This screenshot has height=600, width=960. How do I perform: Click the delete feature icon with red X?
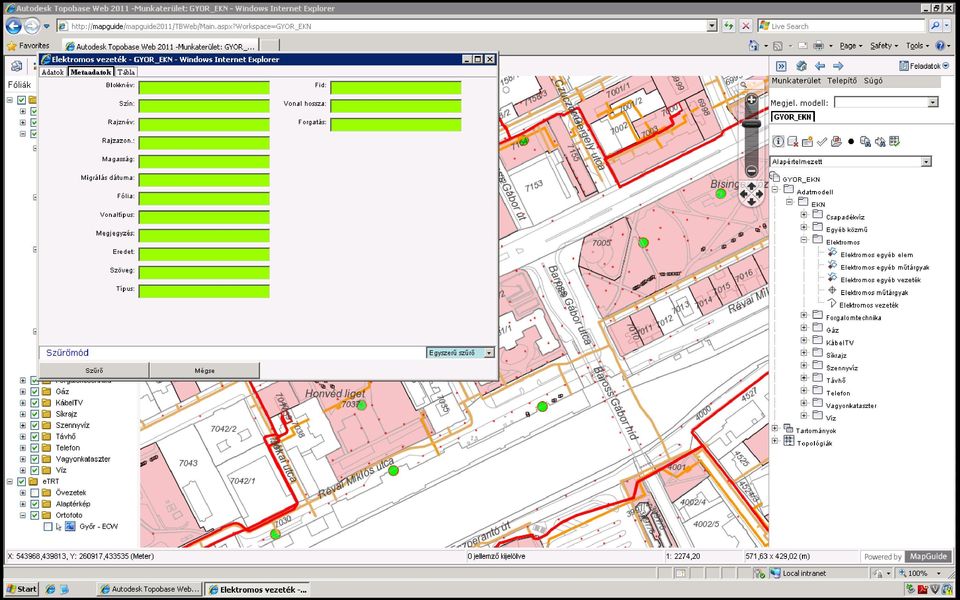[792, 141]
